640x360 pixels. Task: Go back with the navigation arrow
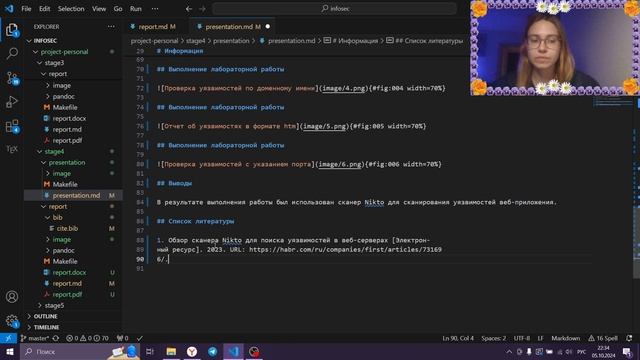pyautogui.click(x=189, y=9)
